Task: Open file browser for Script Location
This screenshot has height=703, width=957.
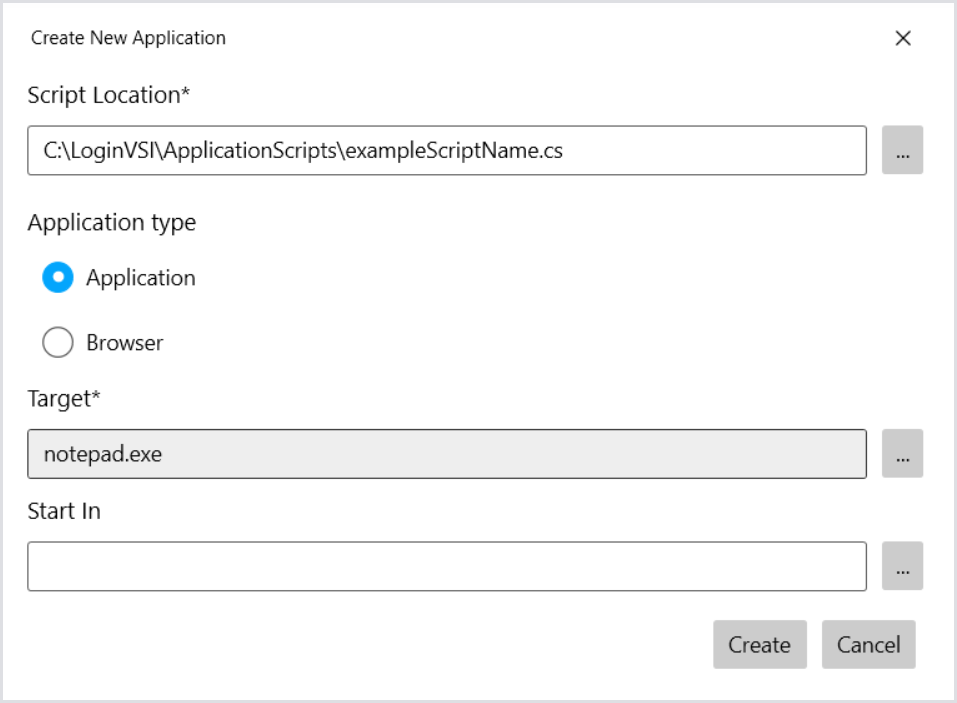Action: tap(902, 151)
